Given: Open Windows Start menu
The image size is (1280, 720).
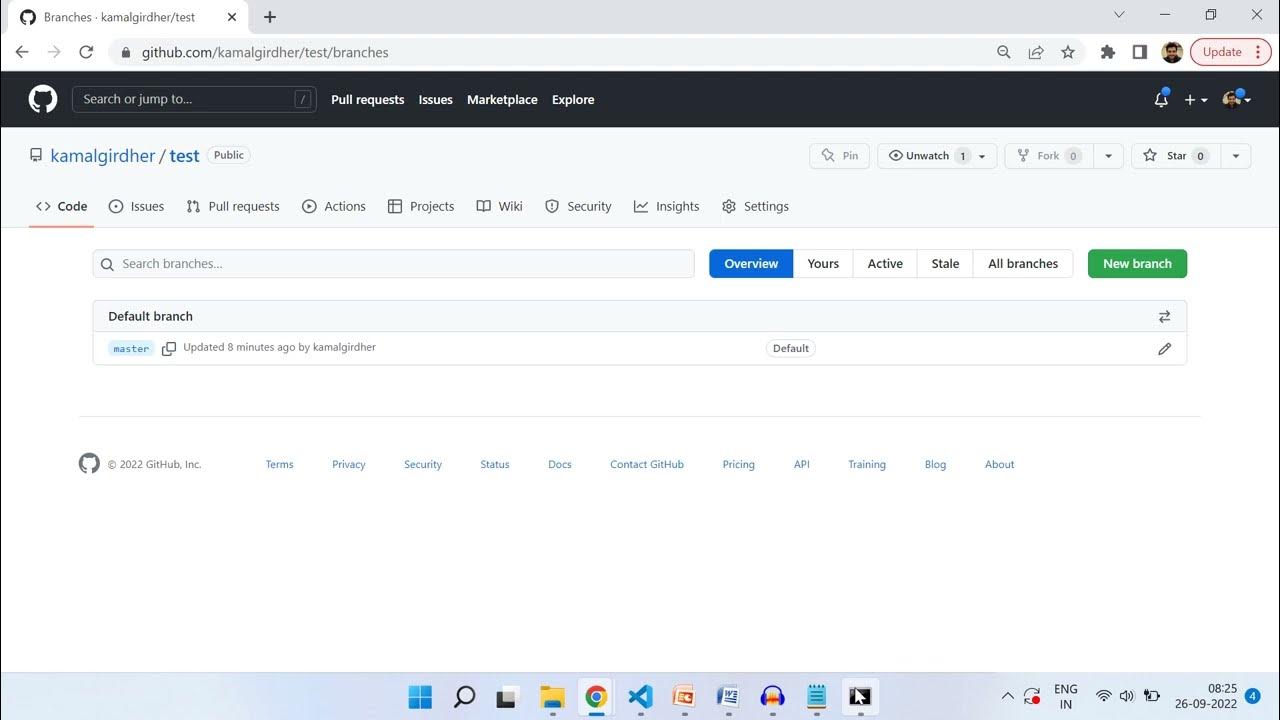Looking at the screenshot, I should coord(421,696).
